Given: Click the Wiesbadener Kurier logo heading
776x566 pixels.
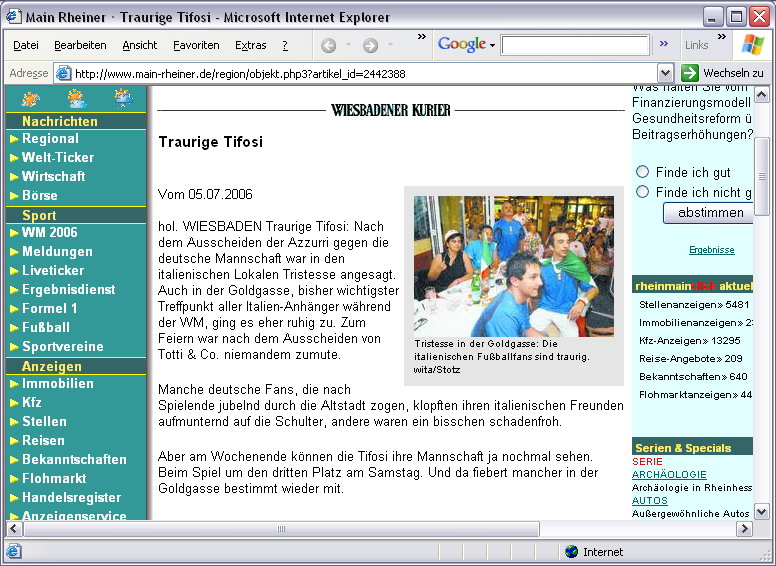Looking at the screenshot, I should point(390,110).
